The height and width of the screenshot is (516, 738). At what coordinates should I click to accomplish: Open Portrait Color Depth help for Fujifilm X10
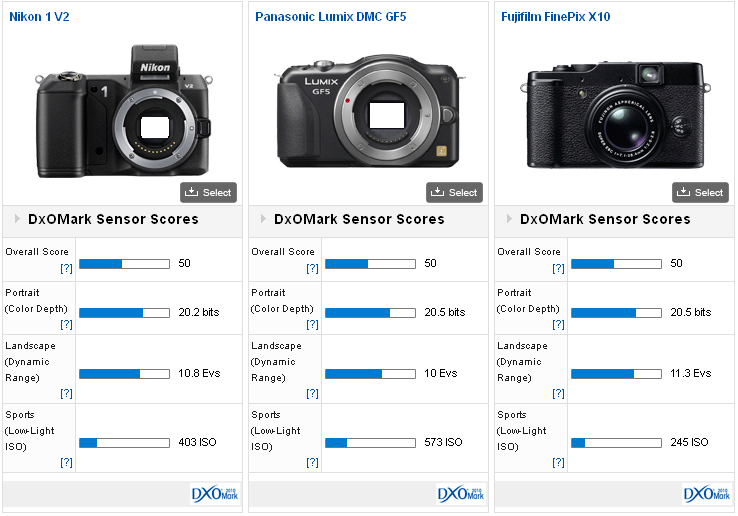[558, 324]
